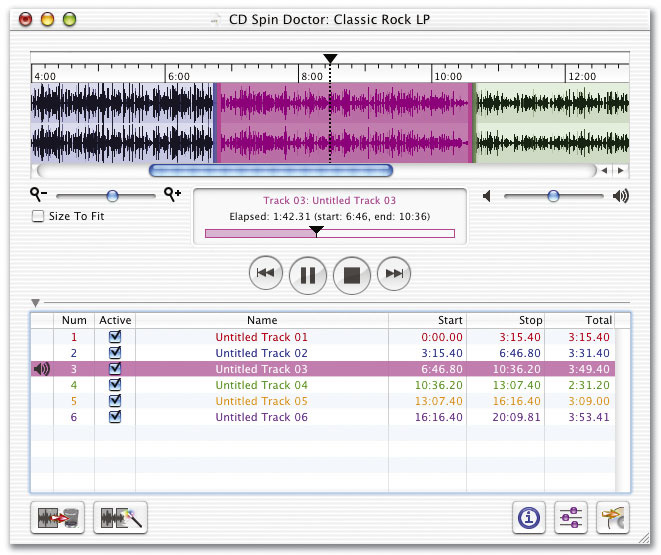The image size is (661, 555).
Task: Click the 10:00 label on the timeline ruler
Action: click(448, 76)
